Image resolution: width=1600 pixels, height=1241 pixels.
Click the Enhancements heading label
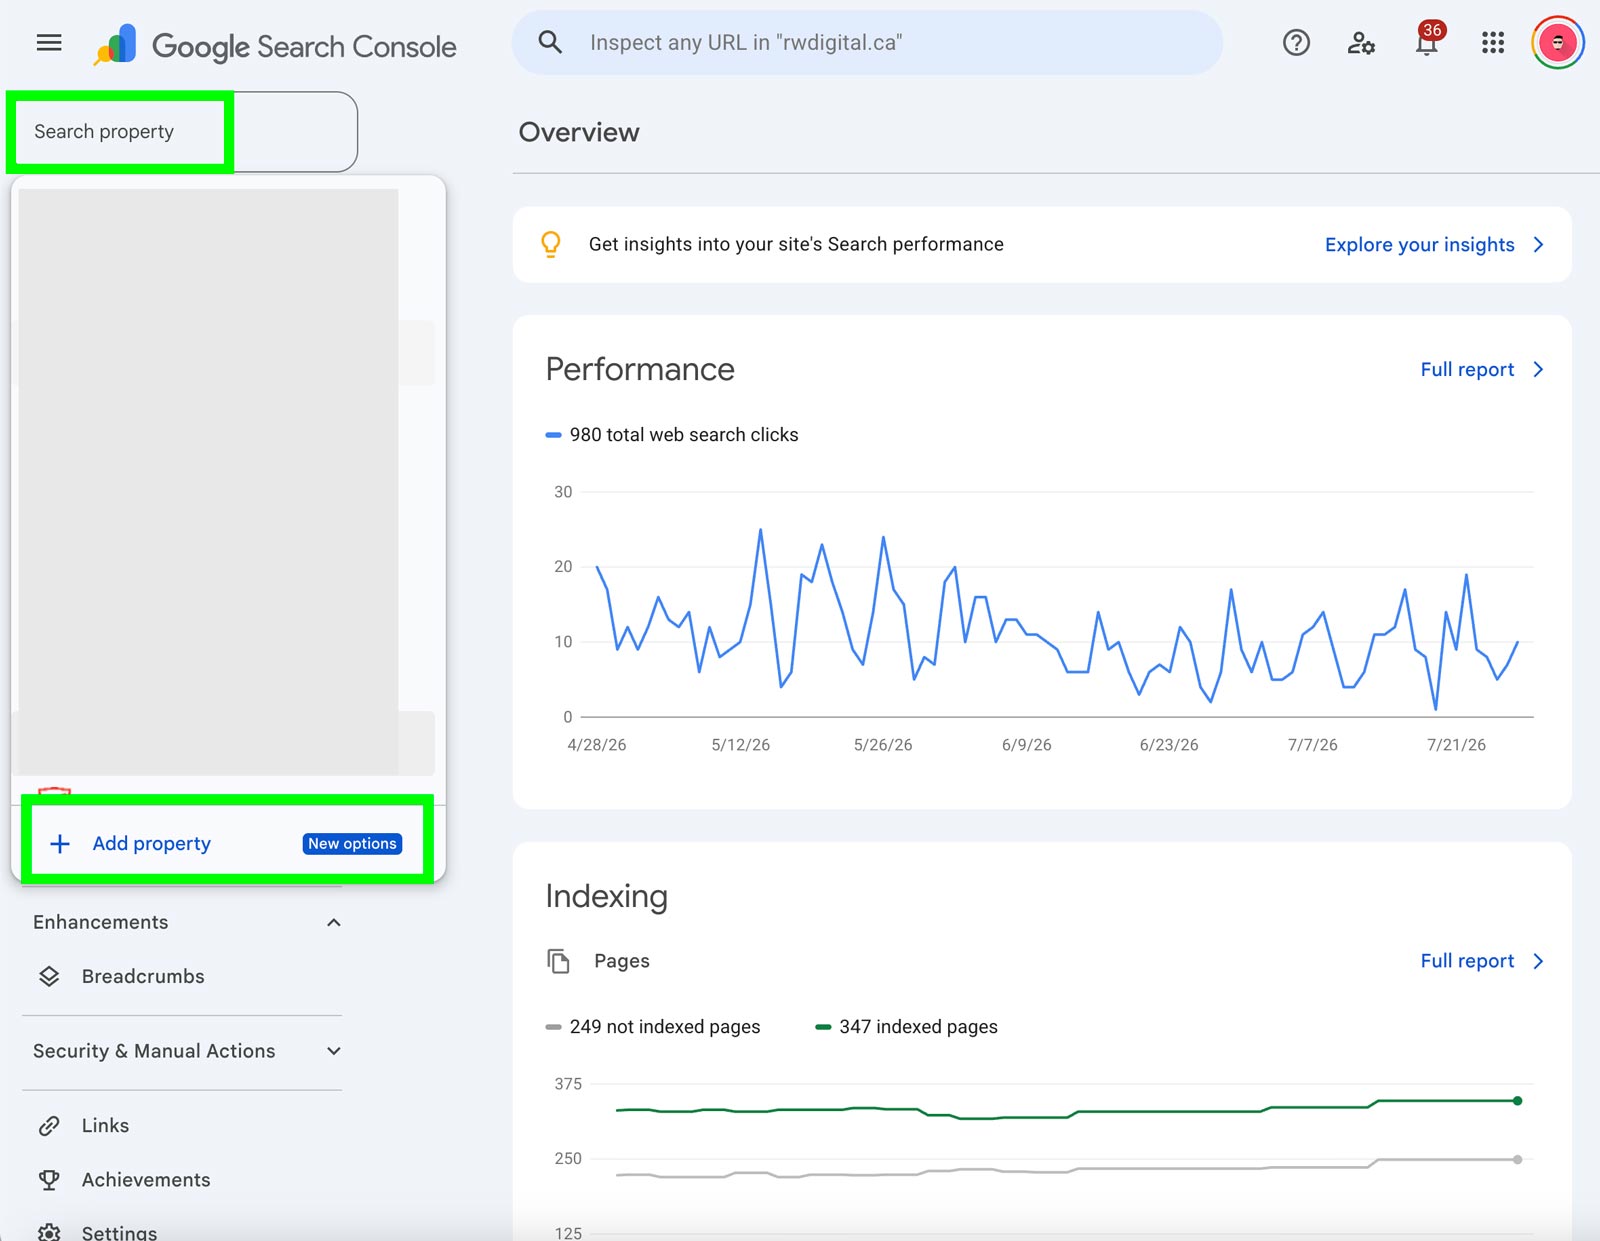tap(100, 922)
